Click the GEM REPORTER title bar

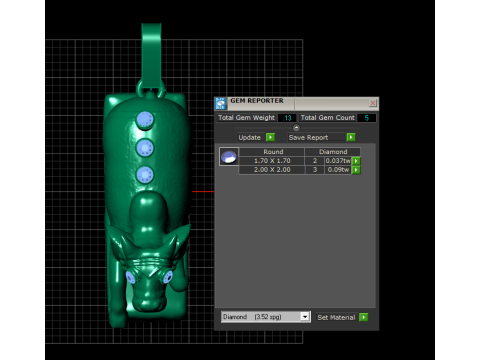pyautogui.click(x=298, y=103)
